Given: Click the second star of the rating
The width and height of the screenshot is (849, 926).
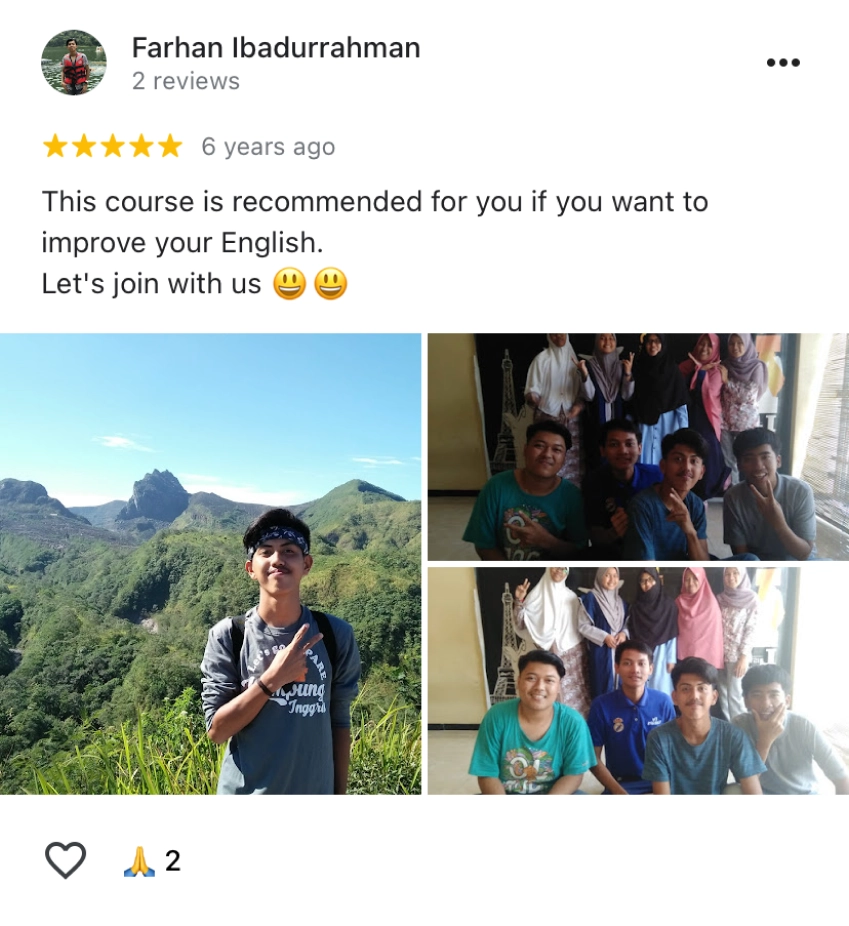Looking at the screenshot, I should [84, 146].
